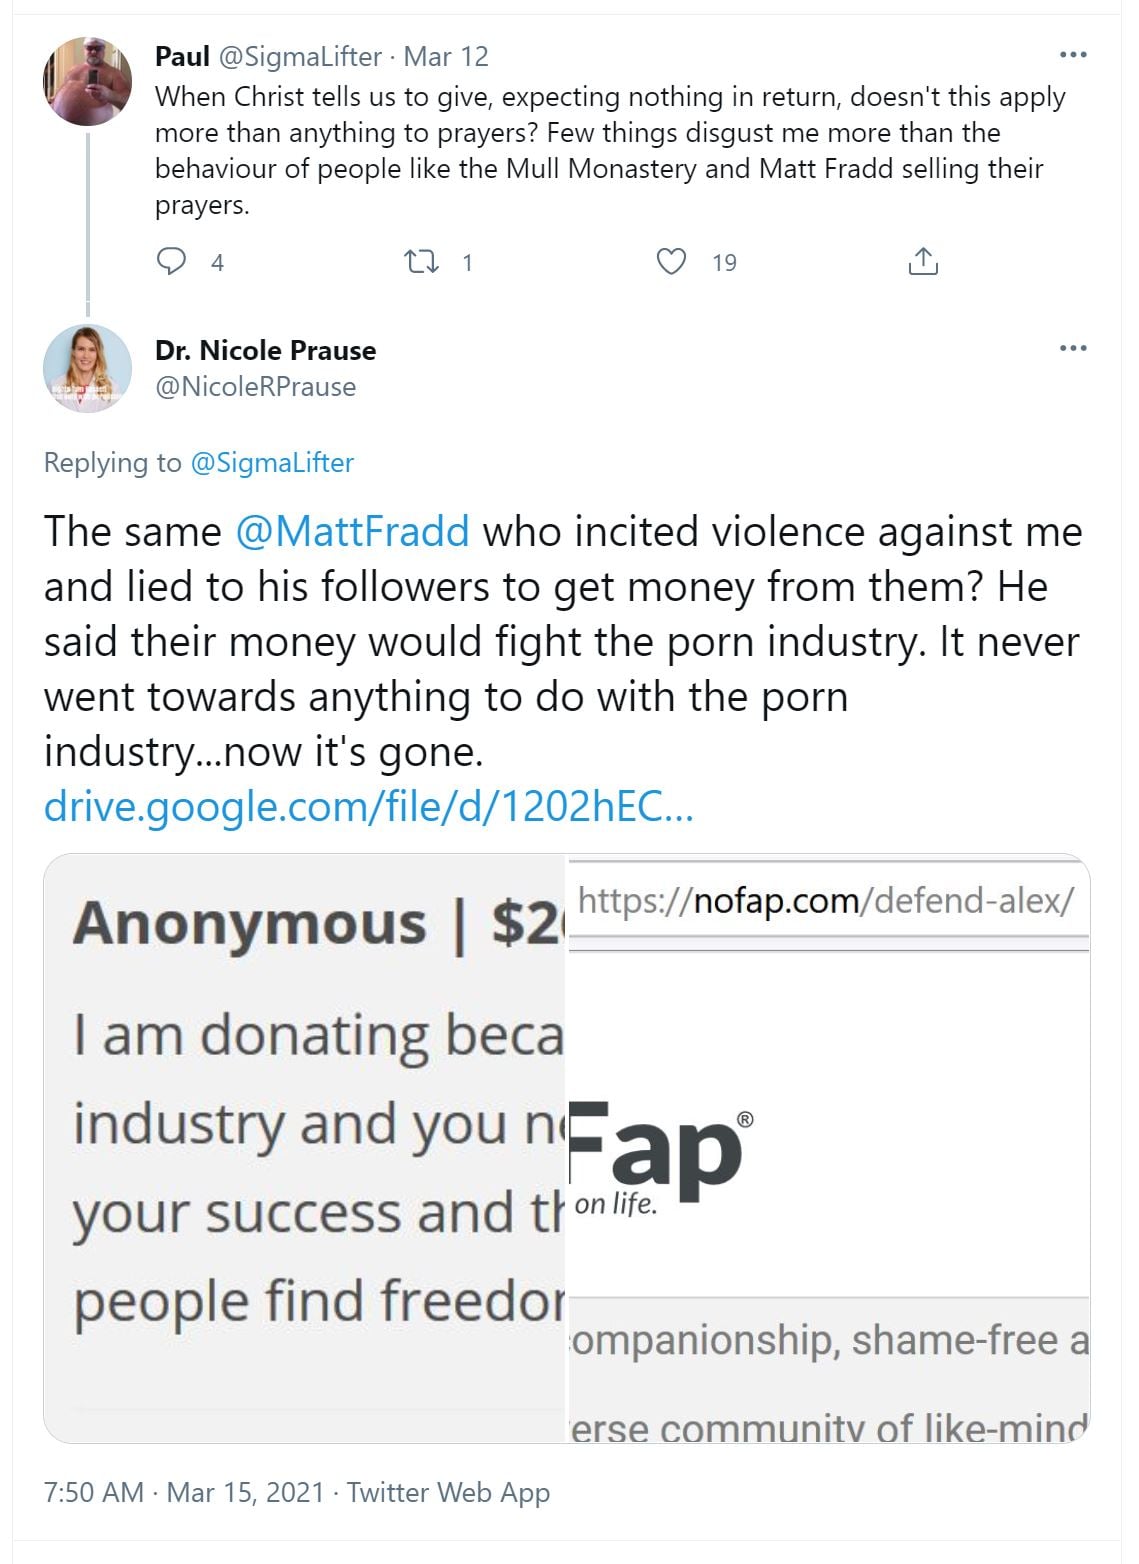Like Paul's tweet with heart icon
The height and width of the screenshot is (1564, 1139).
point(671,262)
